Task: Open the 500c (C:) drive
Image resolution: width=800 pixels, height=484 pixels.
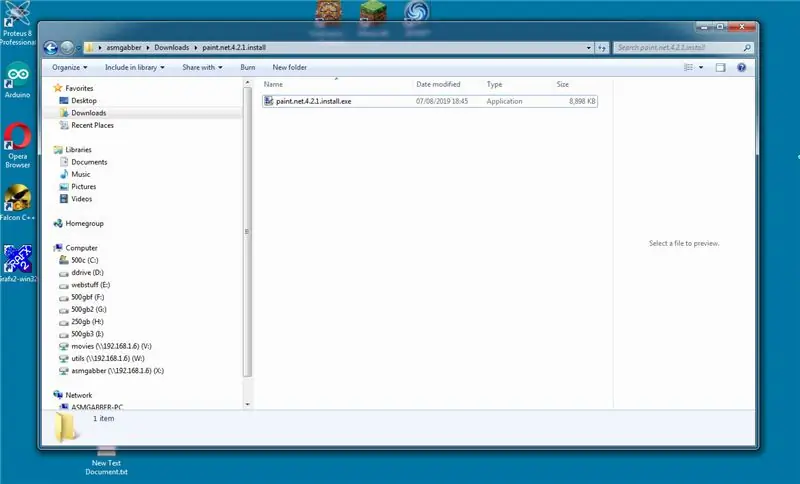Action: tap(84, 260)
